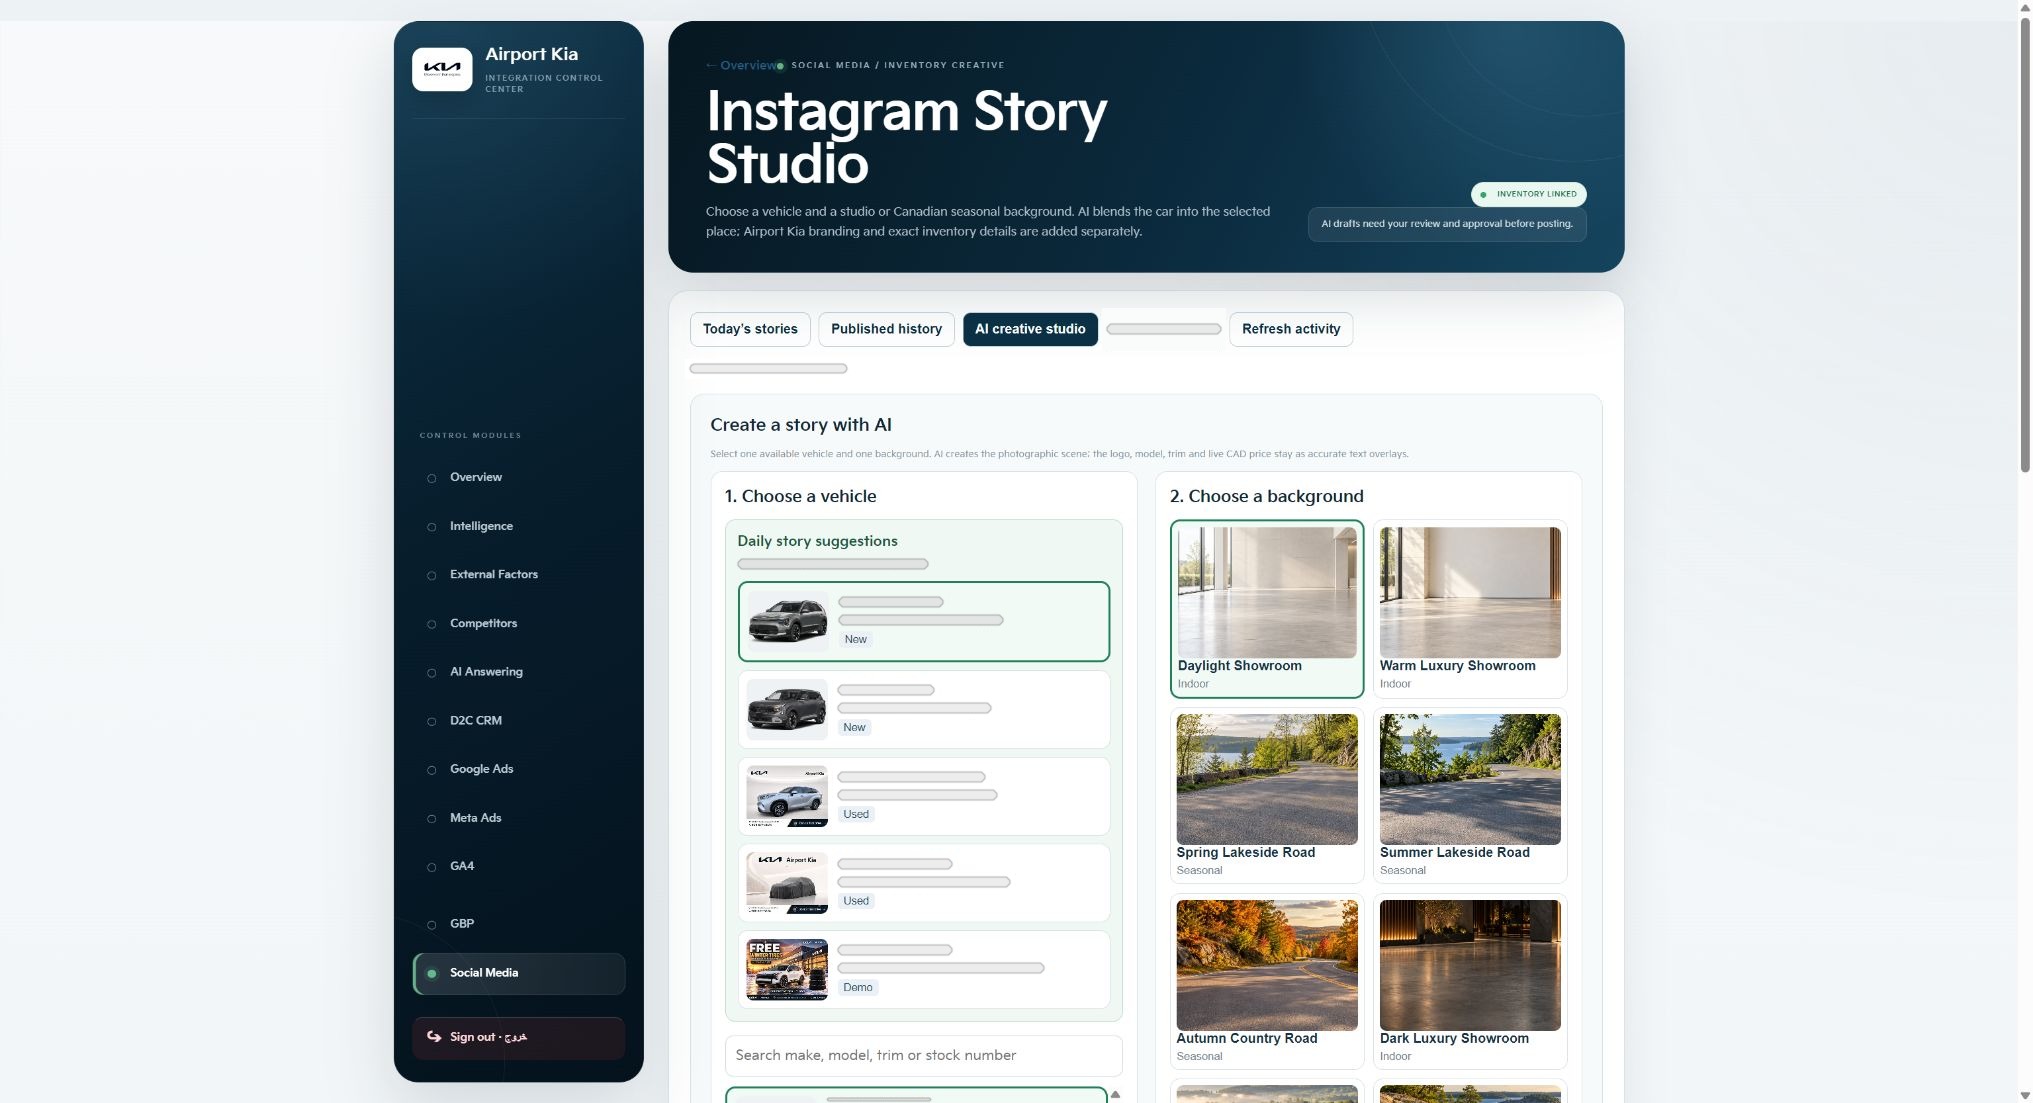Pick the Demo vehicle suggestion
This screenshot has width=2033, height=1103.
tap(924, 970)
